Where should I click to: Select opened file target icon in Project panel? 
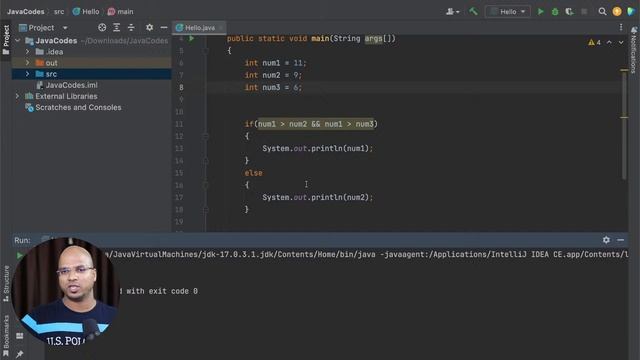(102, 27)
